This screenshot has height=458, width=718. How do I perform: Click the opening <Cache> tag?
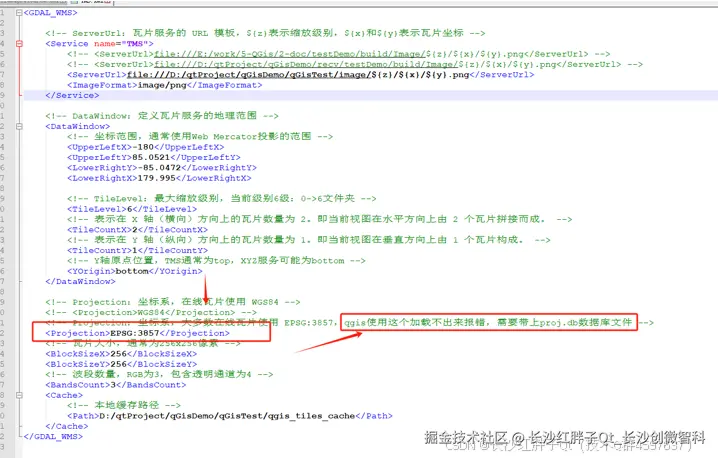pos(64,395)
